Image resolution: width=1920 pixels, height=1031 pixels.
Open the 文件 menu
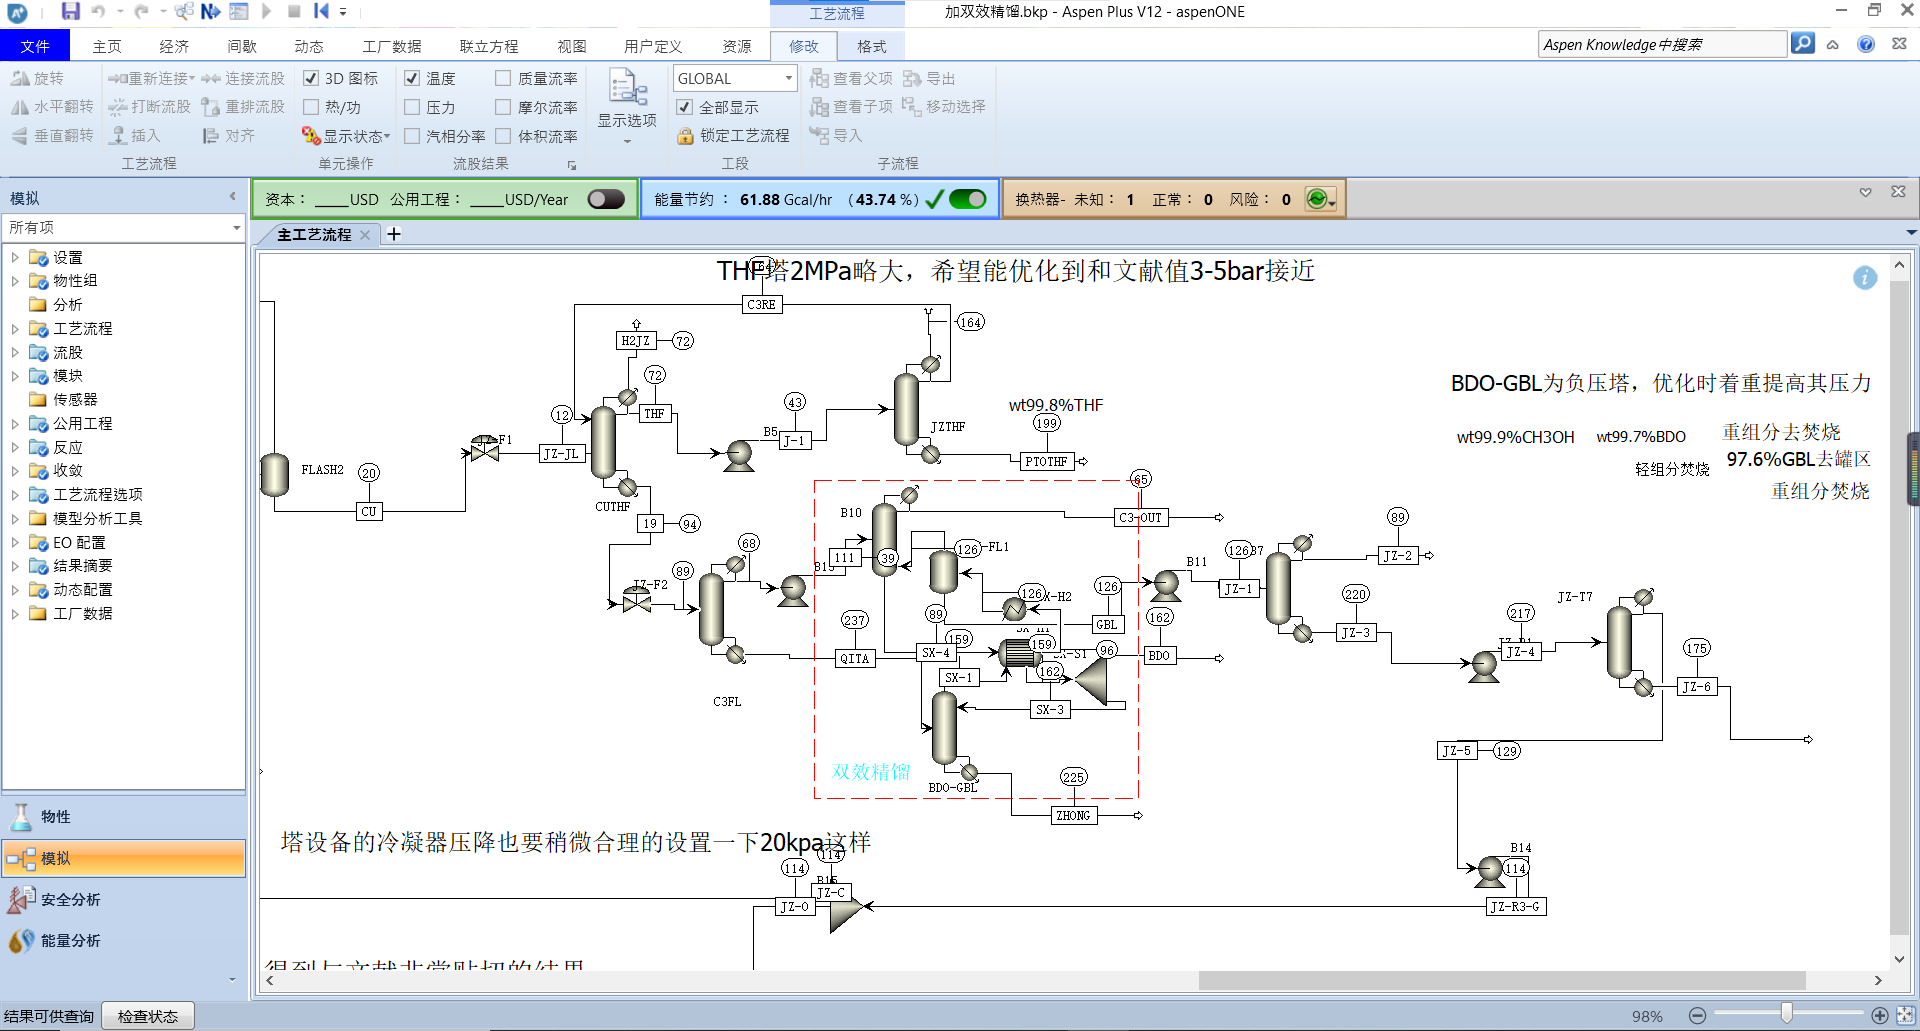[x=35, y=46]
